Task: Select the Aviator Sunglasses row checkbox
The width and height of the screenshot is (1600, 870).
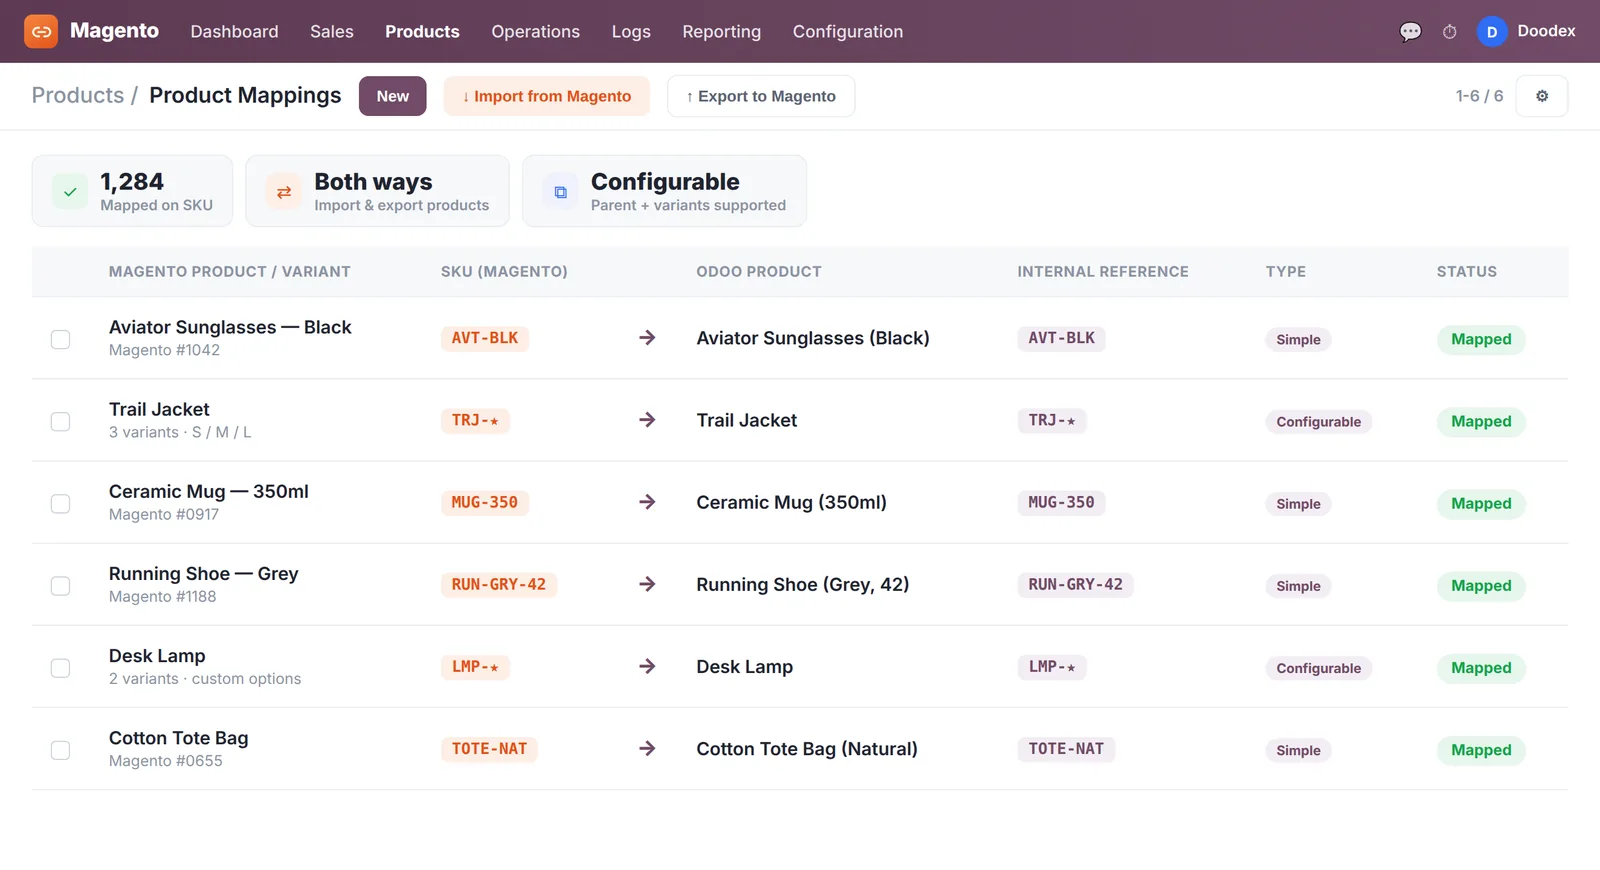Action: [x=60, y=339]
